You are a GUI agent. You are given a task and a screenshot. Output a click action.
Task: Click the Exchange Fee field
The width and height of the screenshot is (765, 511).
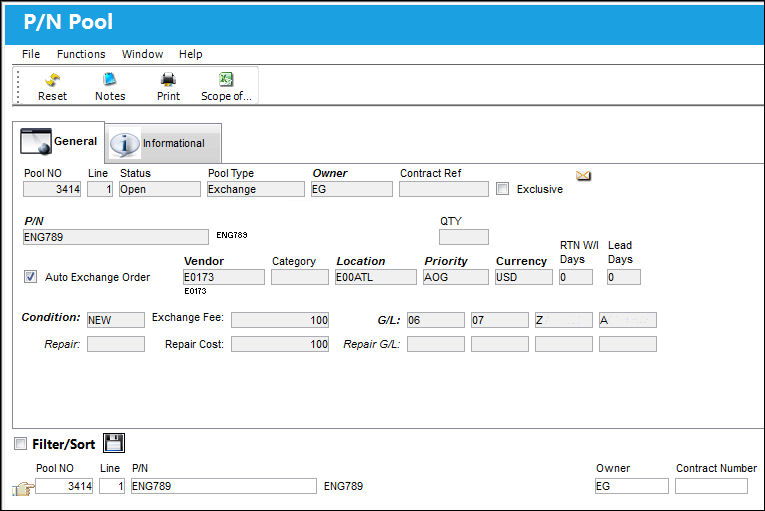[x=280, y=320]
